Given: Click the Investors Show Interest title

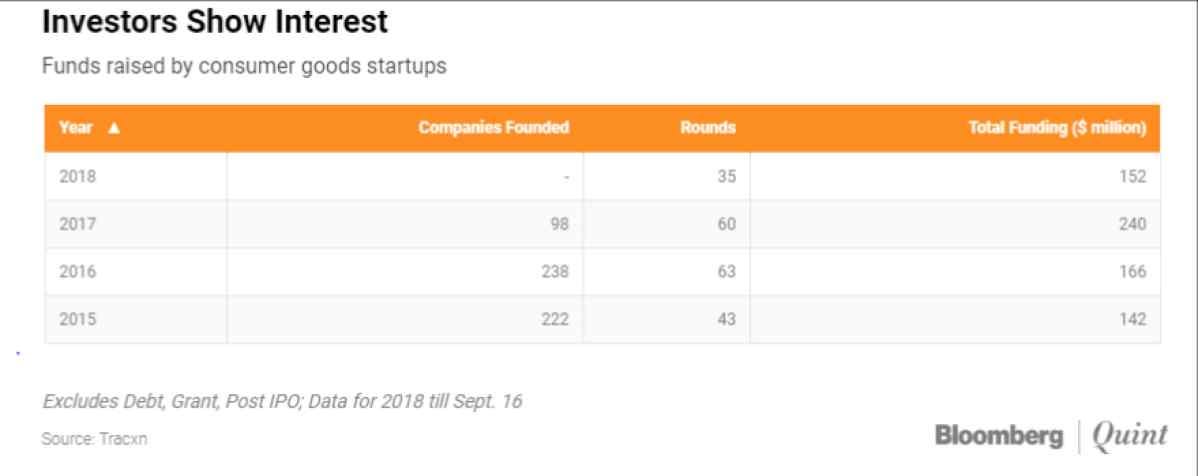Looking at the screenshot, I should 215,22.
